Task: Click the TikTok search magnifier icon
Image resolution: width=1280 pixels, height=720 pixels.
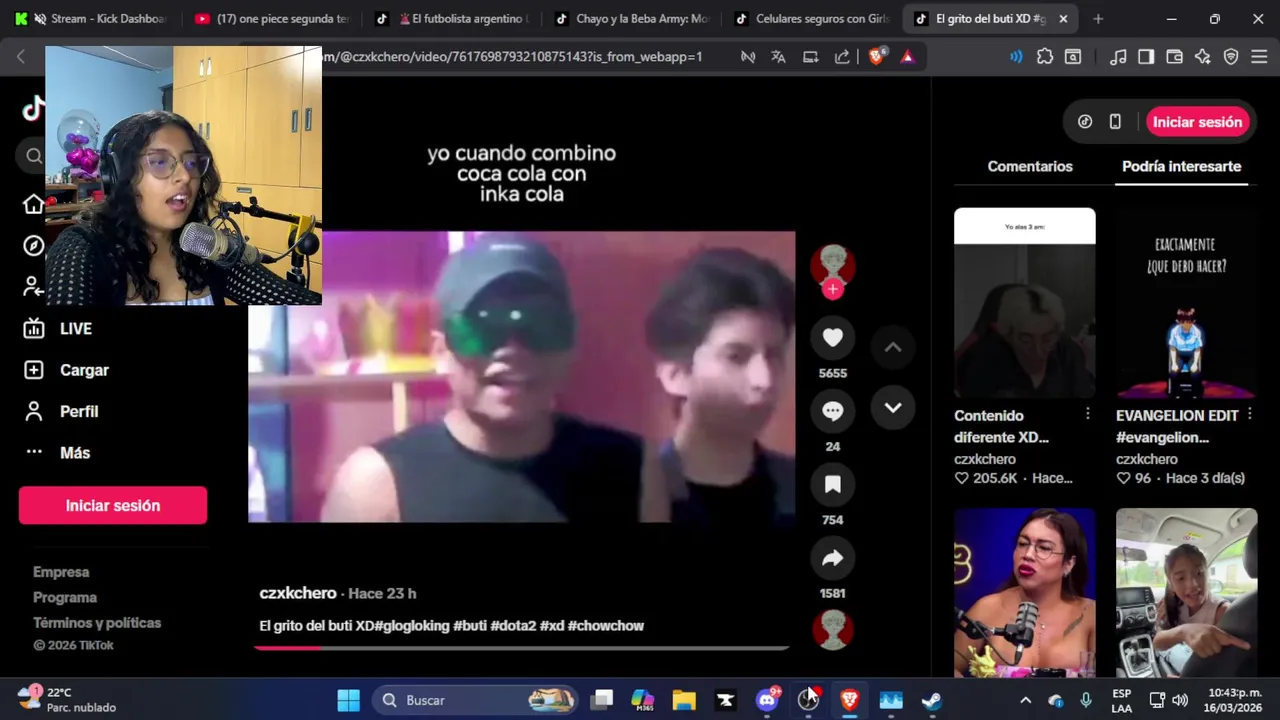Action: pyautogui.click(x=34, y=155)
